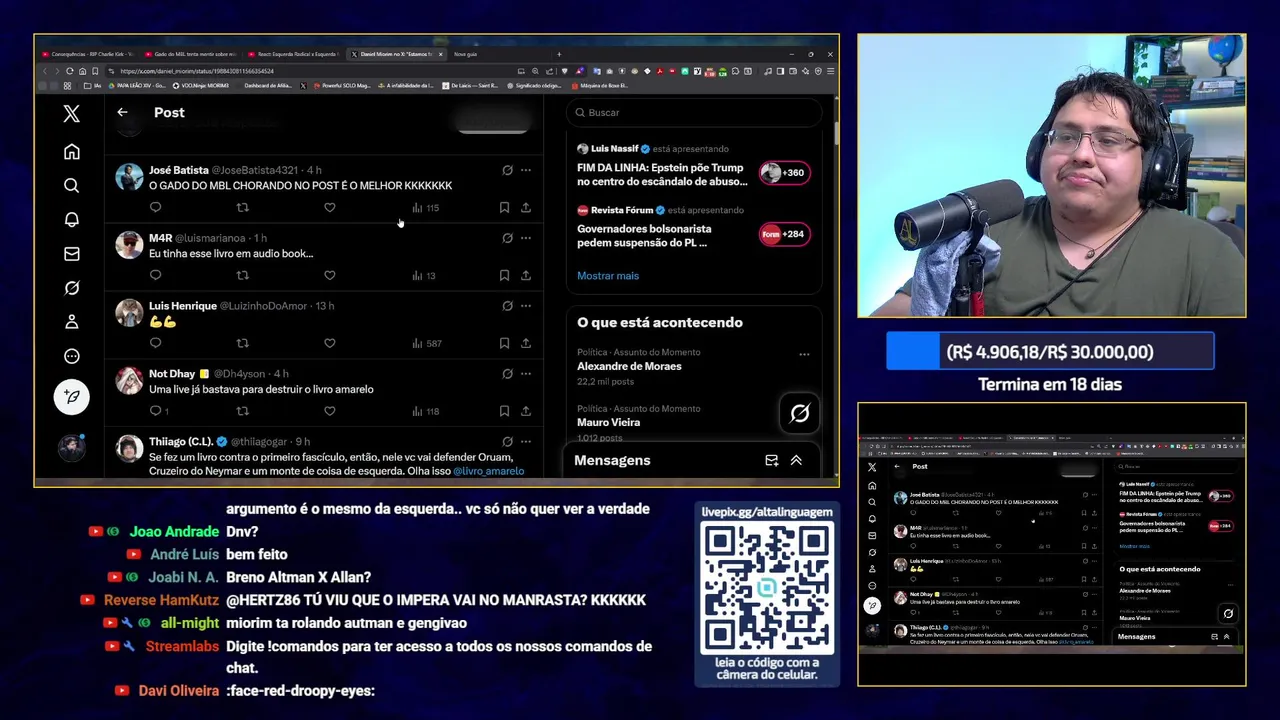This screenshot has height=720, width=1280.
Task: Bookmark M4R's post
Action: 504,276
